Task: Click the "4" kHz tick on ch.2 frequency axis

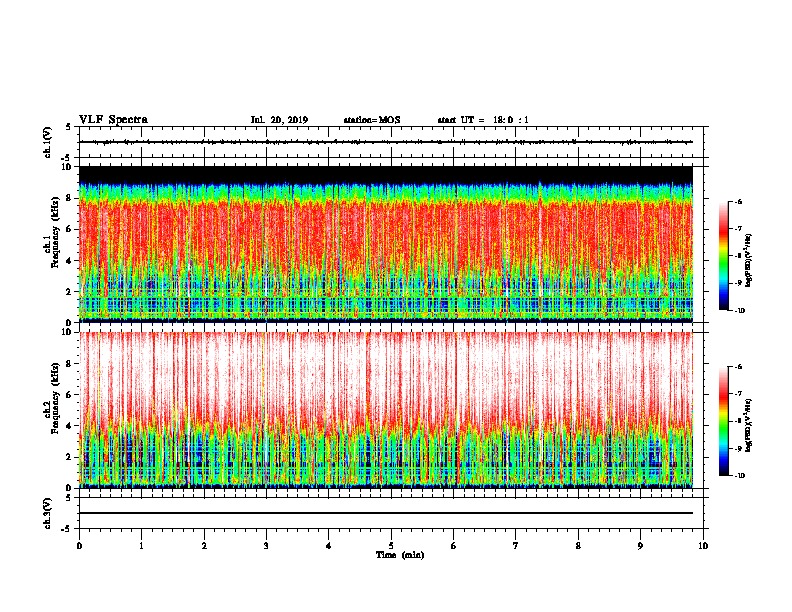Action: [70, 426]
